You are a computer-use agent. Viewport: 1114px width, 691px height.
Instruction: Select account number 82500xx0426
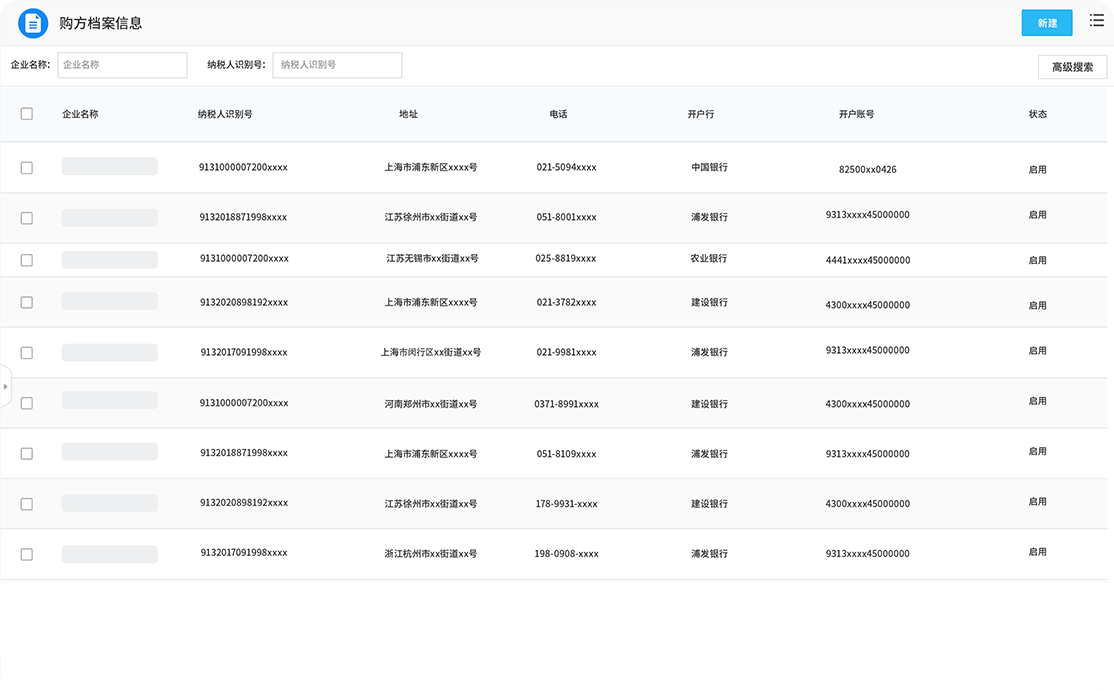(867, 170)
